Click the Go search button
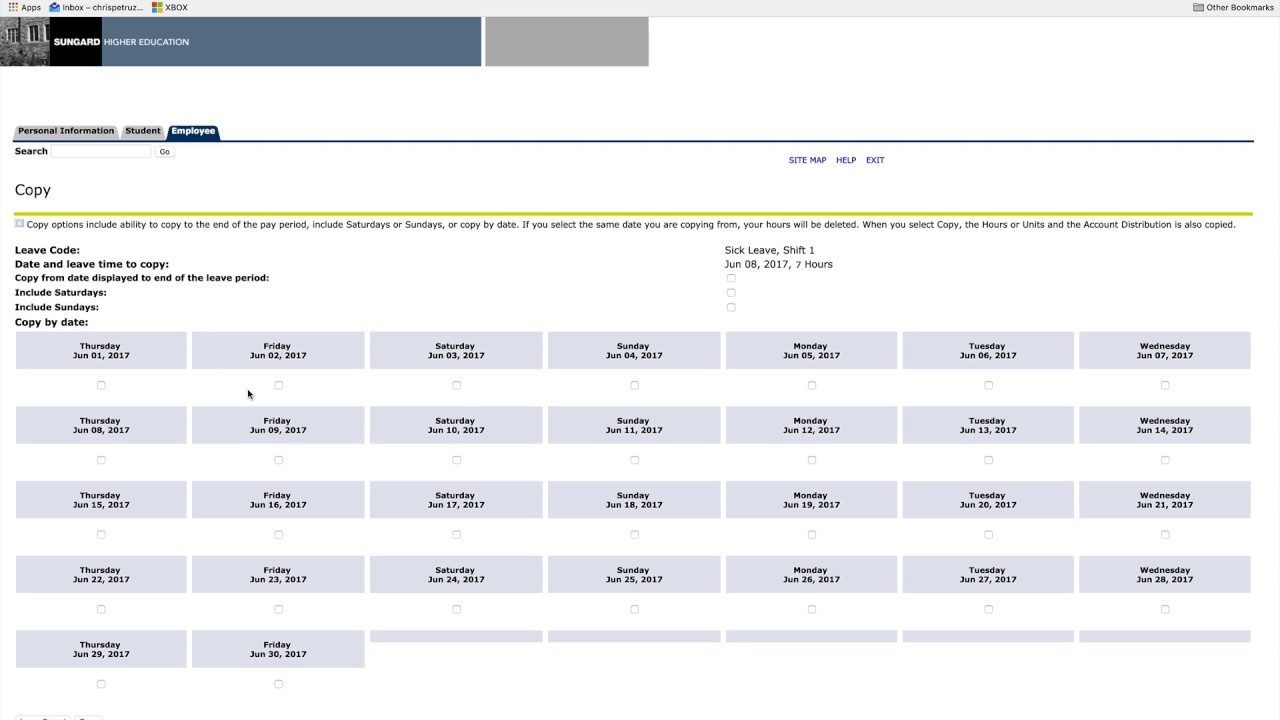Image resolution: width=1280 pixels, height=720 pixels. point(165,152)
